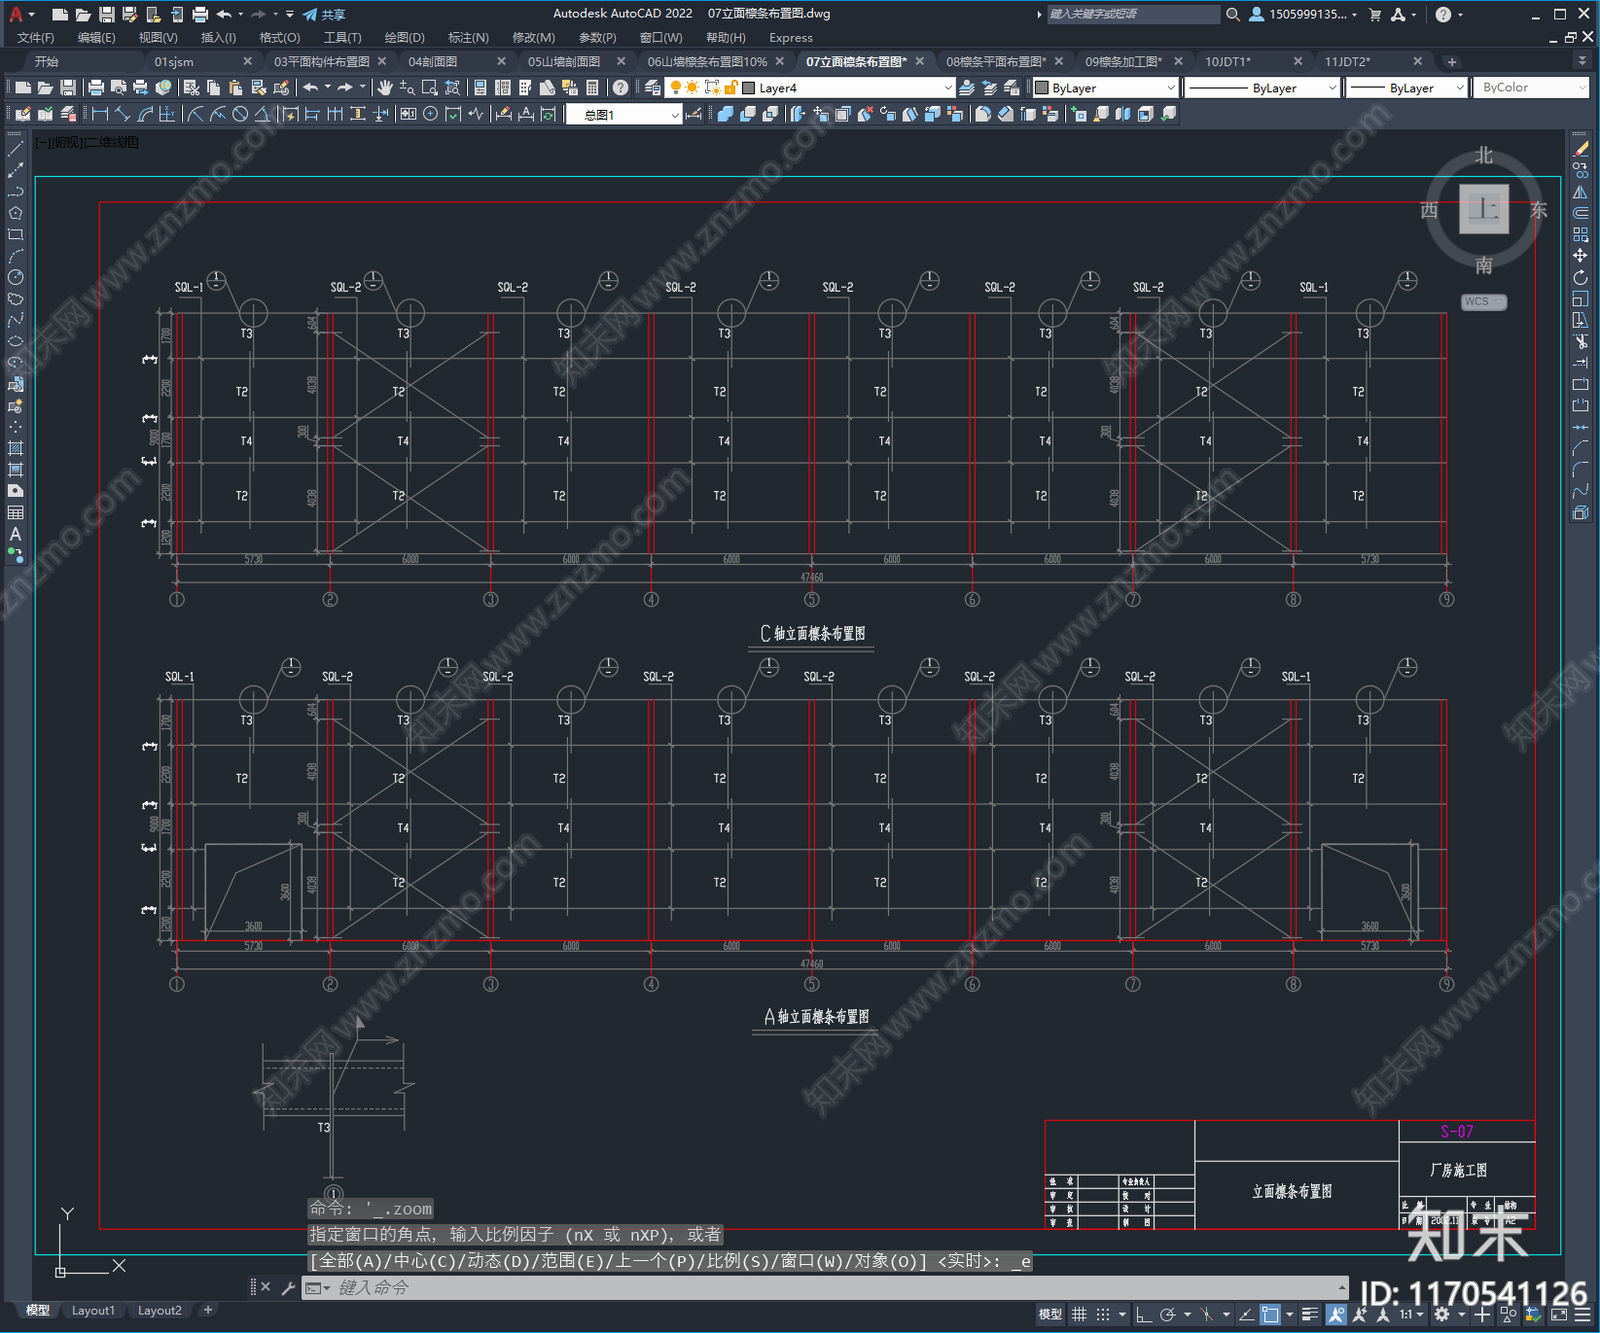Image resolution: width=1600 pixels, height=1333 pixels.
Task: Click the Quick Calculator toolbar icon
Action: pyautogui.click(x=592, y=88)
